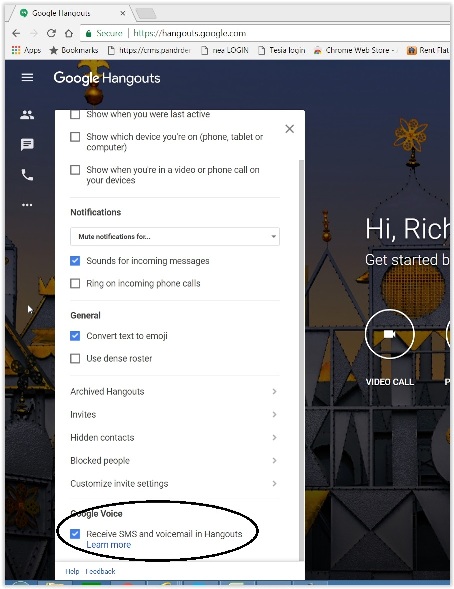
Task: Open the Tesia login bookmark
Action: pos(281,50)
